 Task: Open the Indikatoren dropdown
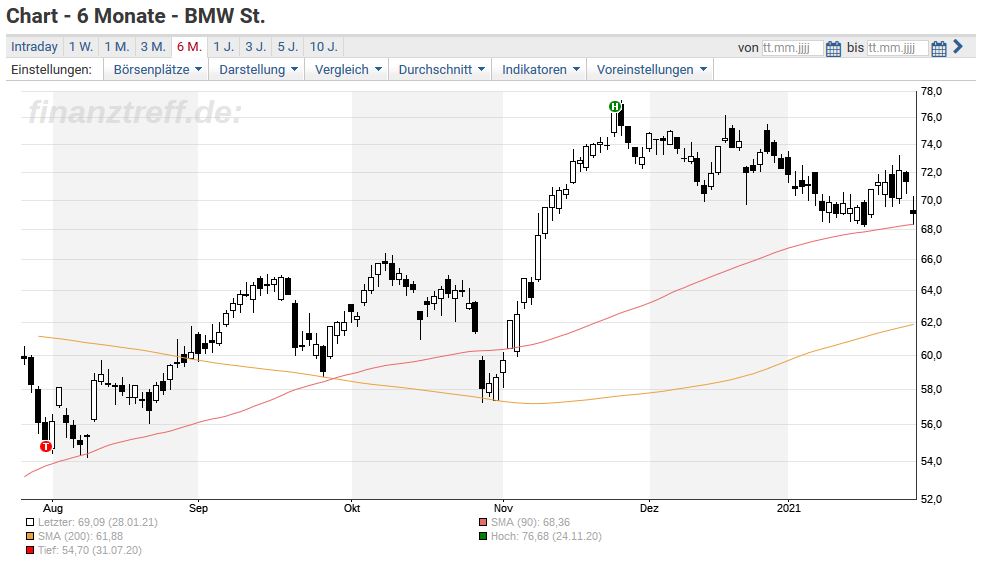[540, 70]
